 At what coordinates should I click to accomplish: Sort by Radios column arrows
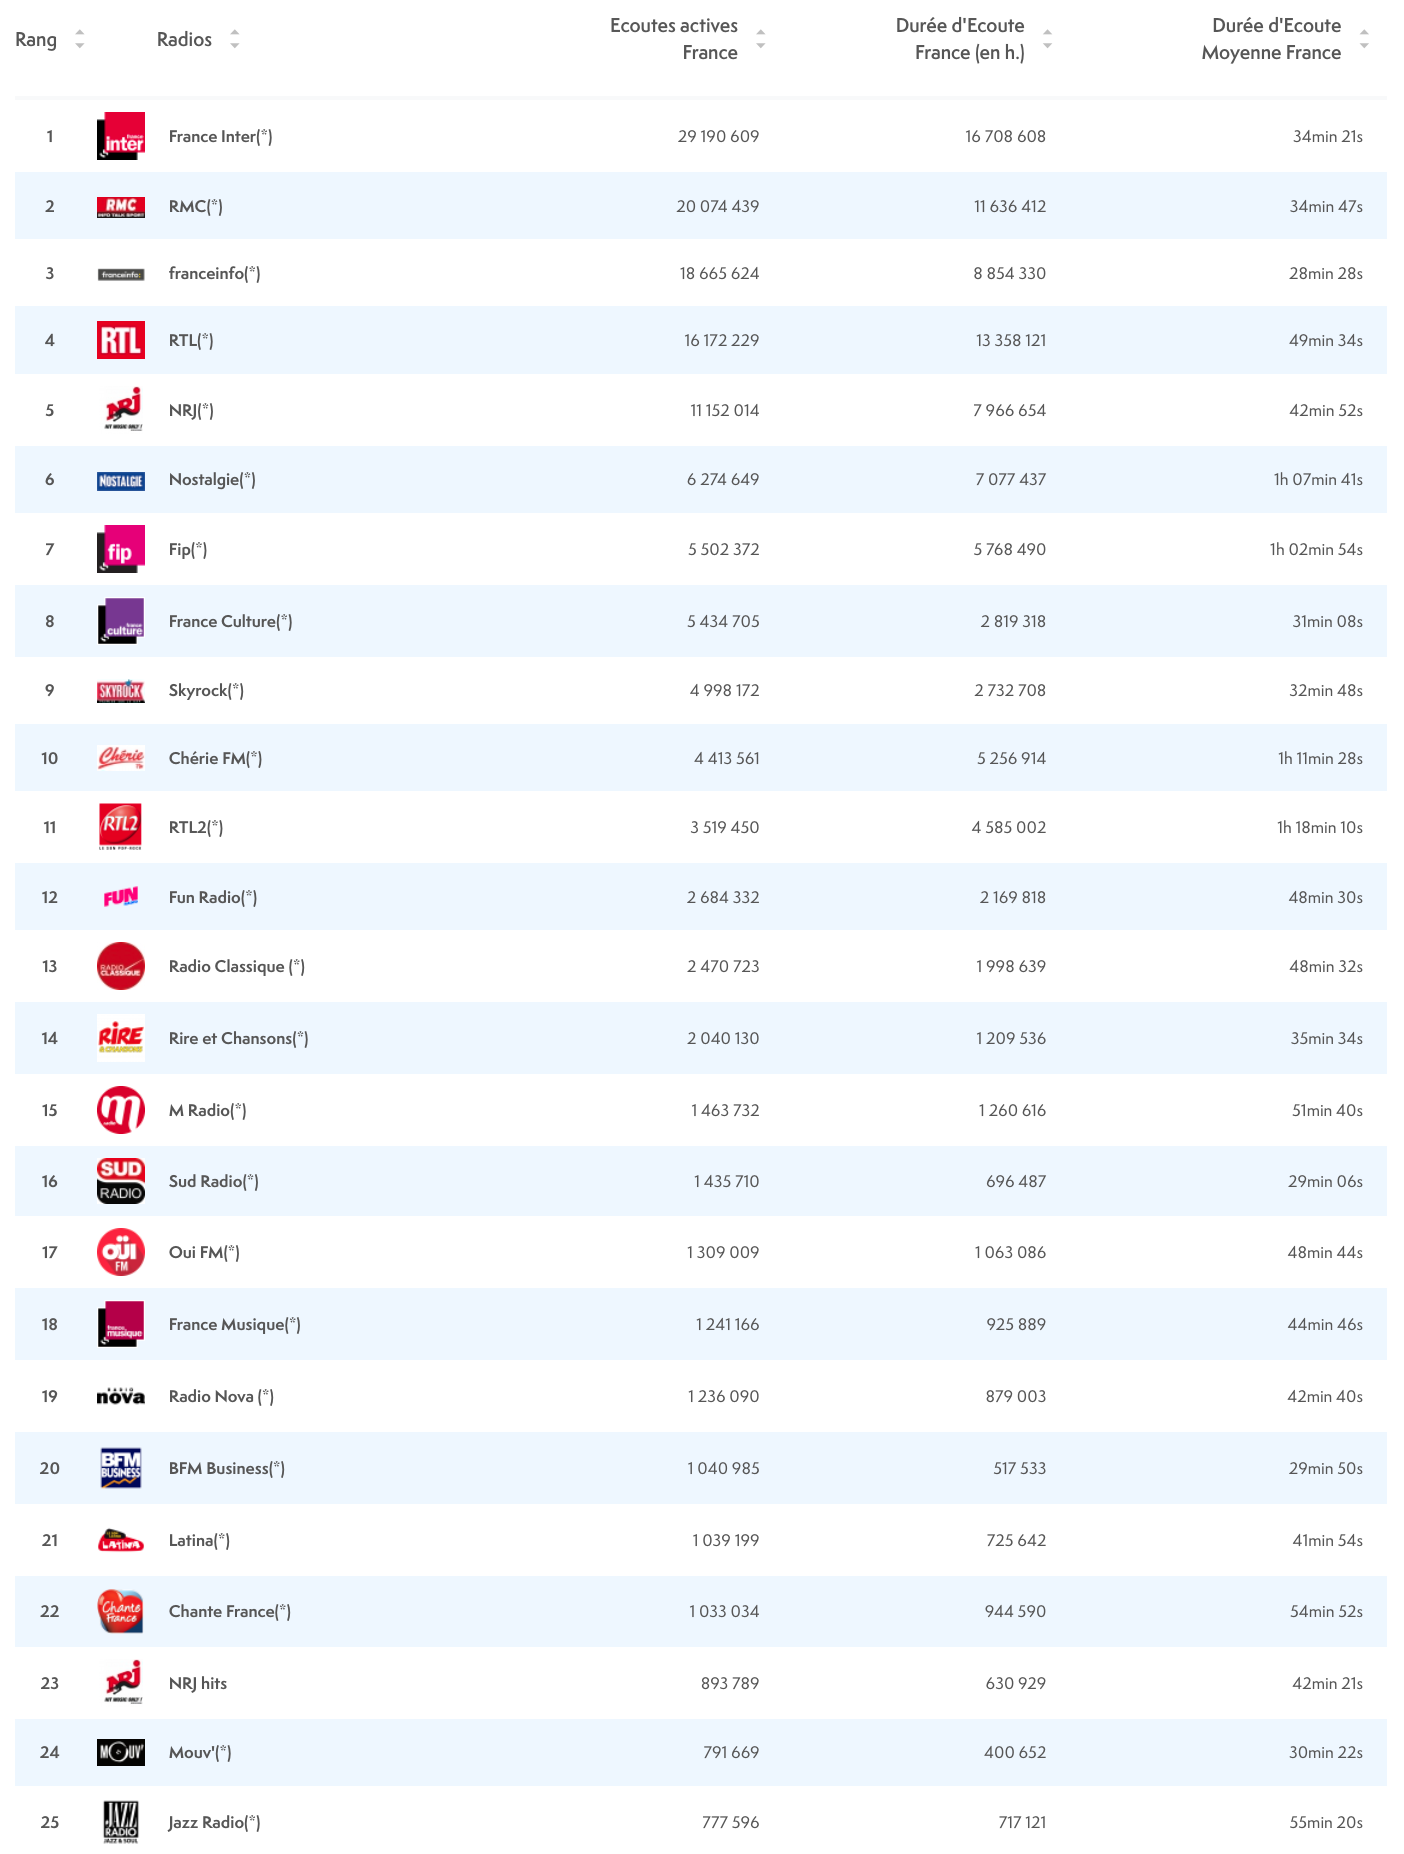pyautogui.click(x=235, y=39)
